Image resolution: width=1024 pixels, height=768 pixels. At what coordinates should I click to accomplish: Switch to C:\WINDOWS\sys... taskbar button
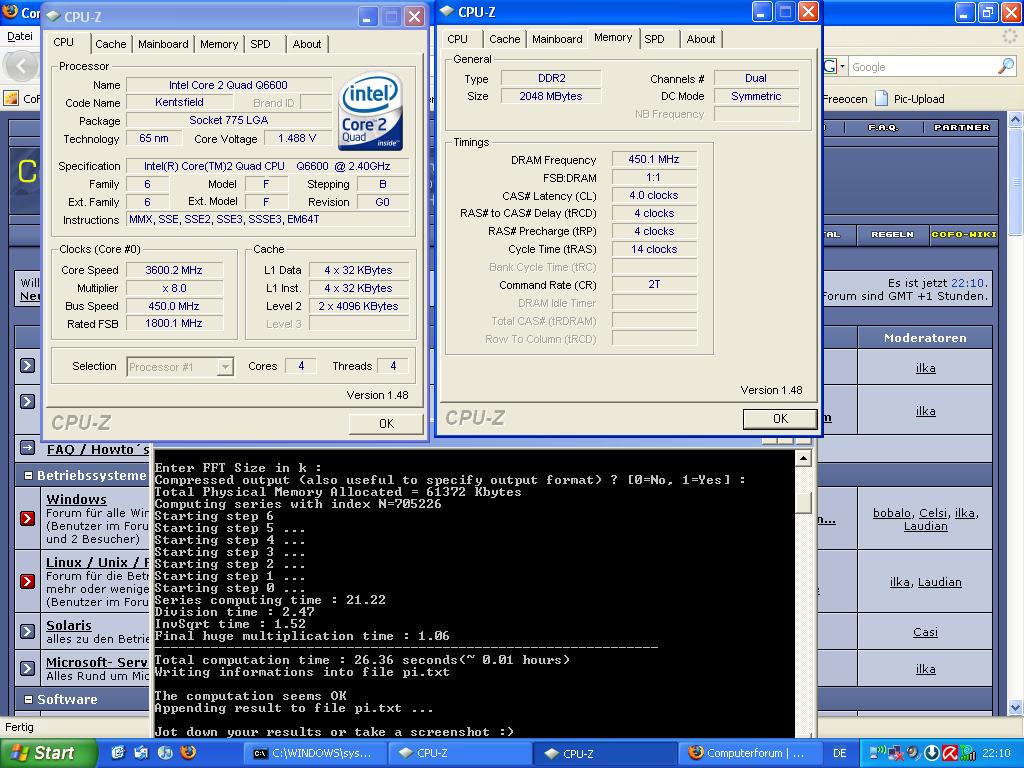point(315,753)
